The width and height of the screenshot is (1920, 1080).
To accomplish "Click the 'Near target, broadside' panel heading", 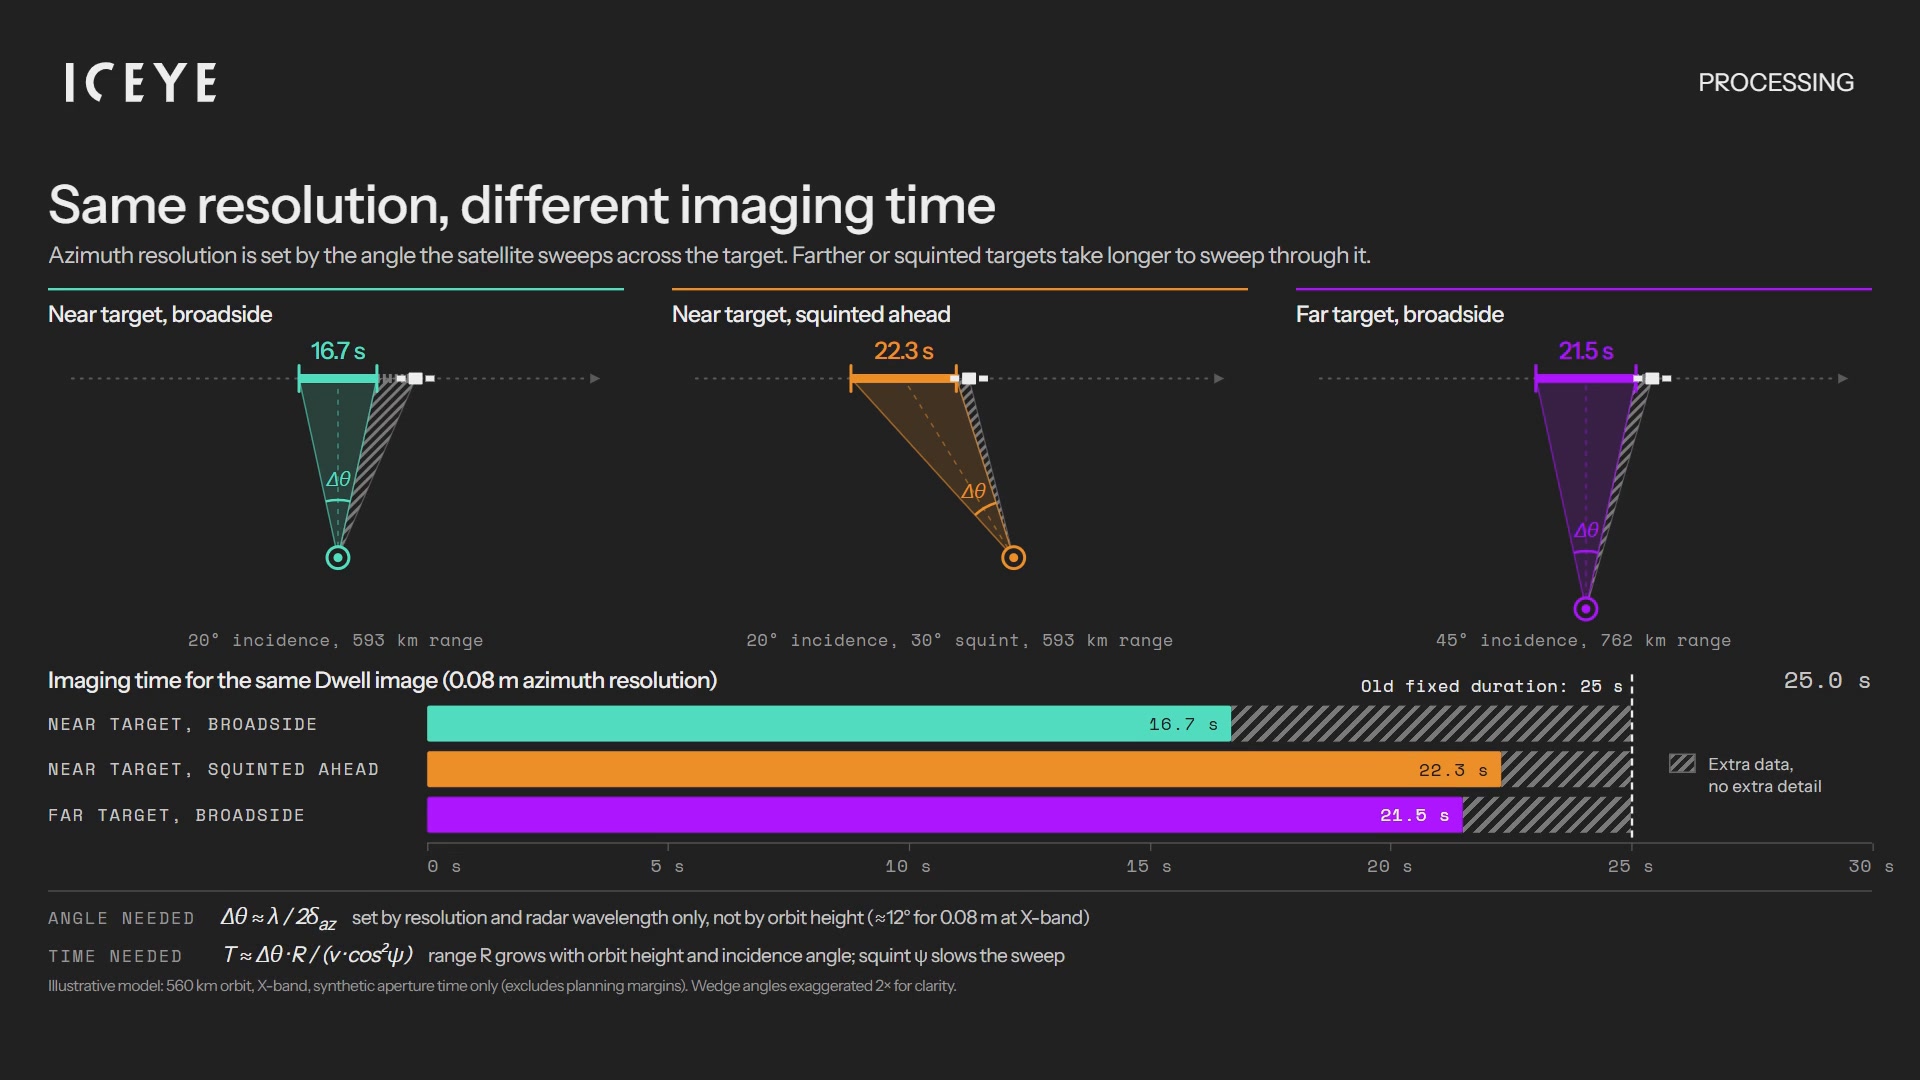I will [160, 314].
